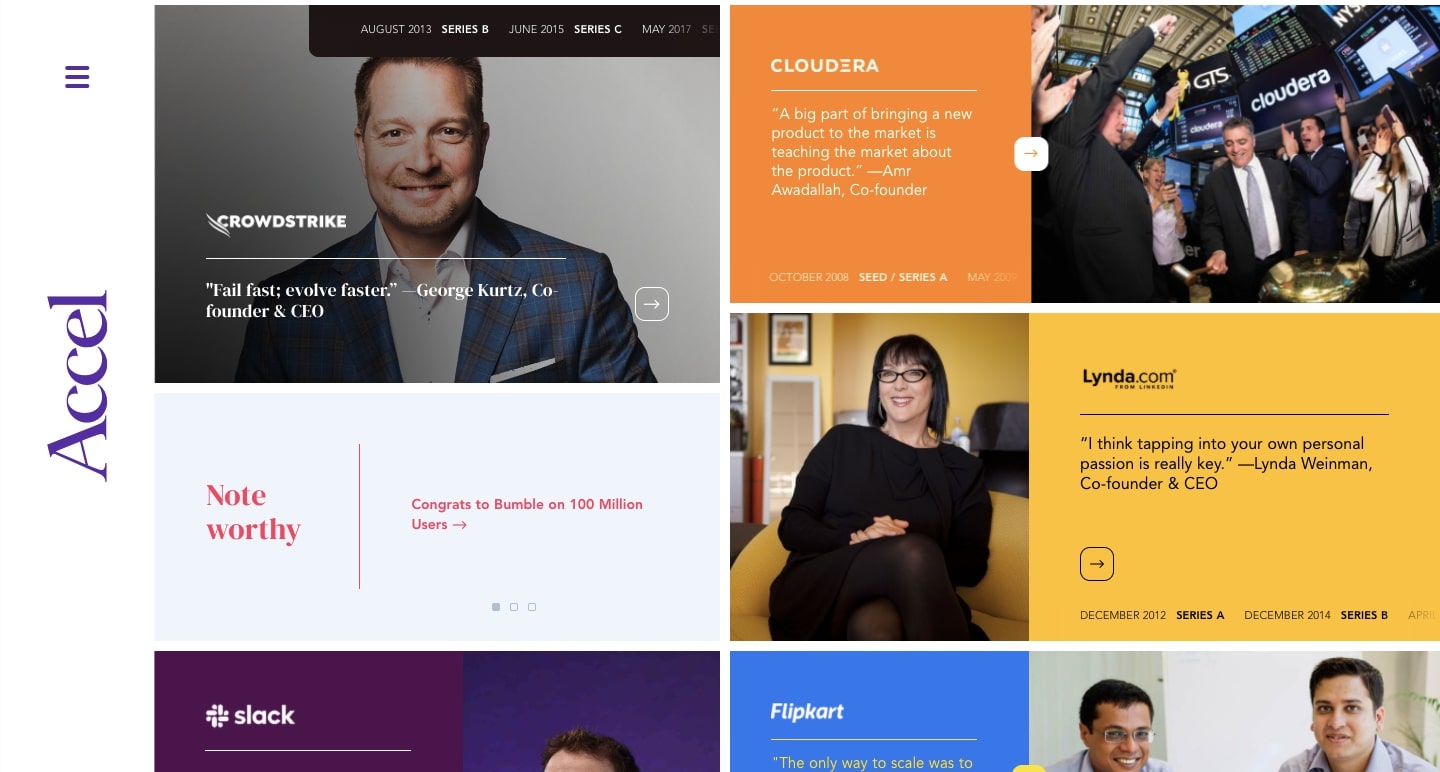Click the Cloudera logo on orange card

tap(825, 66)
